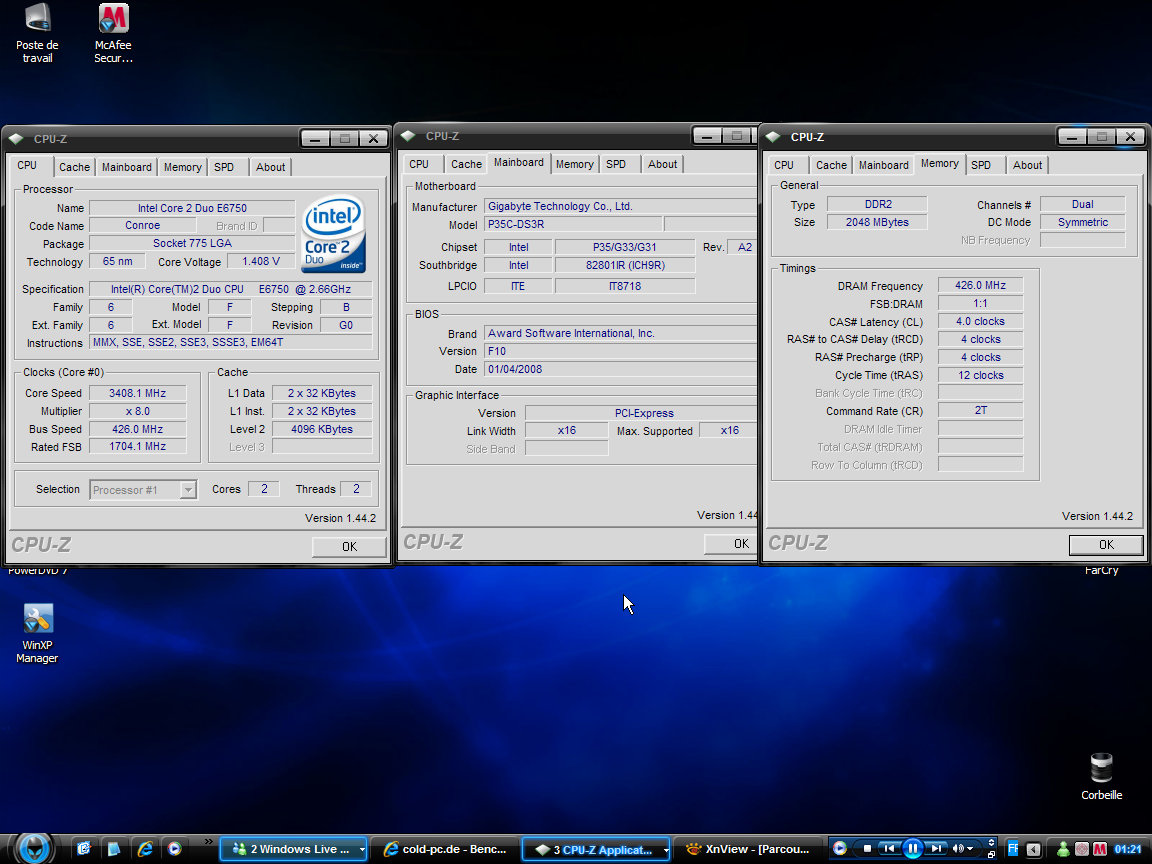Click Core Speed value 3408.1 MHz
The image size is (1152, 864).
(x=137, y=393)
